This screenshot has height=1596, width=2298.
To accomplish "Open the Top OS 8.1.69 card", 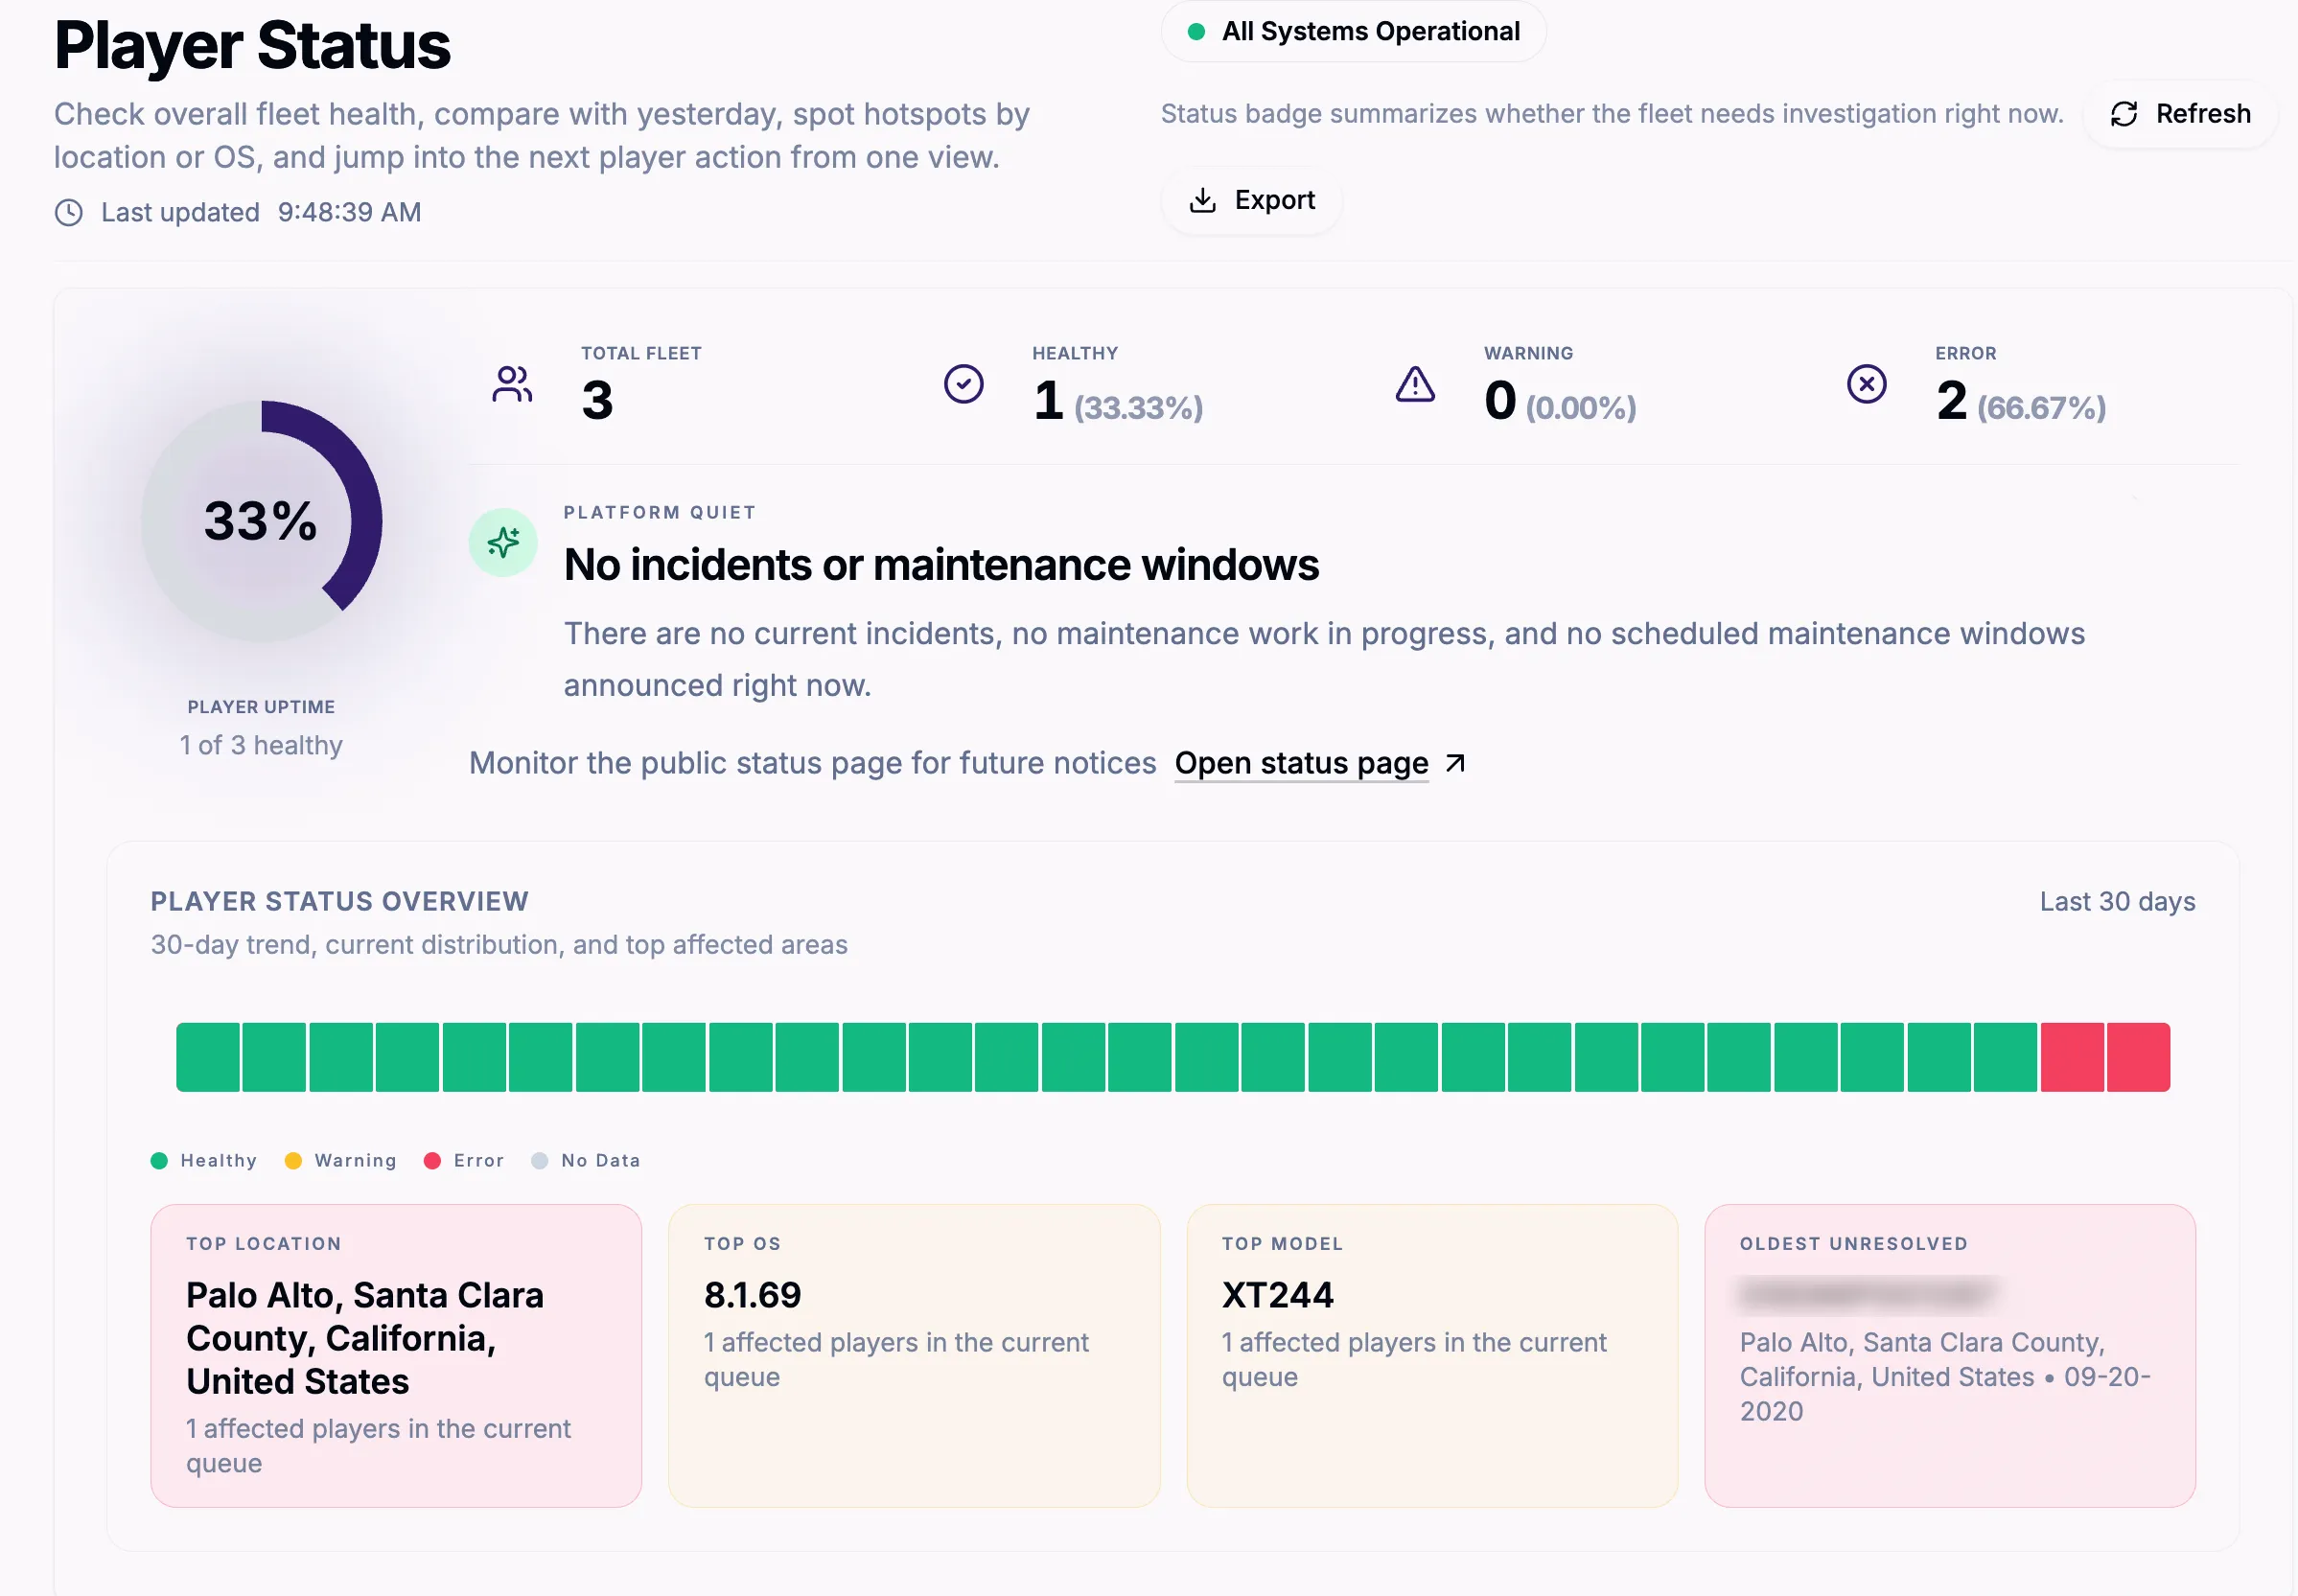I will coord(914,1355).
